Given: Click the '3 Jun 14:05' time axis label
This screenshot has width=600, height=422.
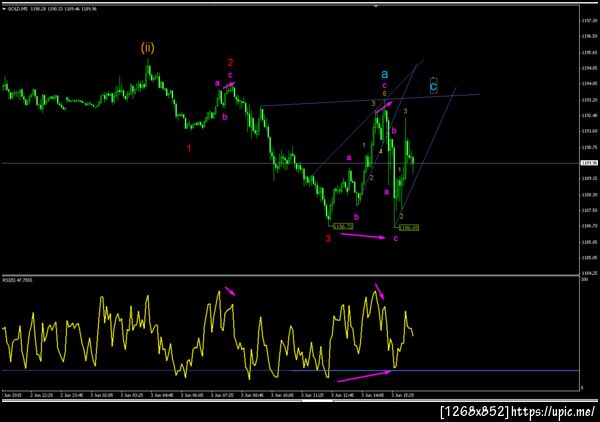Looking at the screenshot, I should tap(372, 395).
